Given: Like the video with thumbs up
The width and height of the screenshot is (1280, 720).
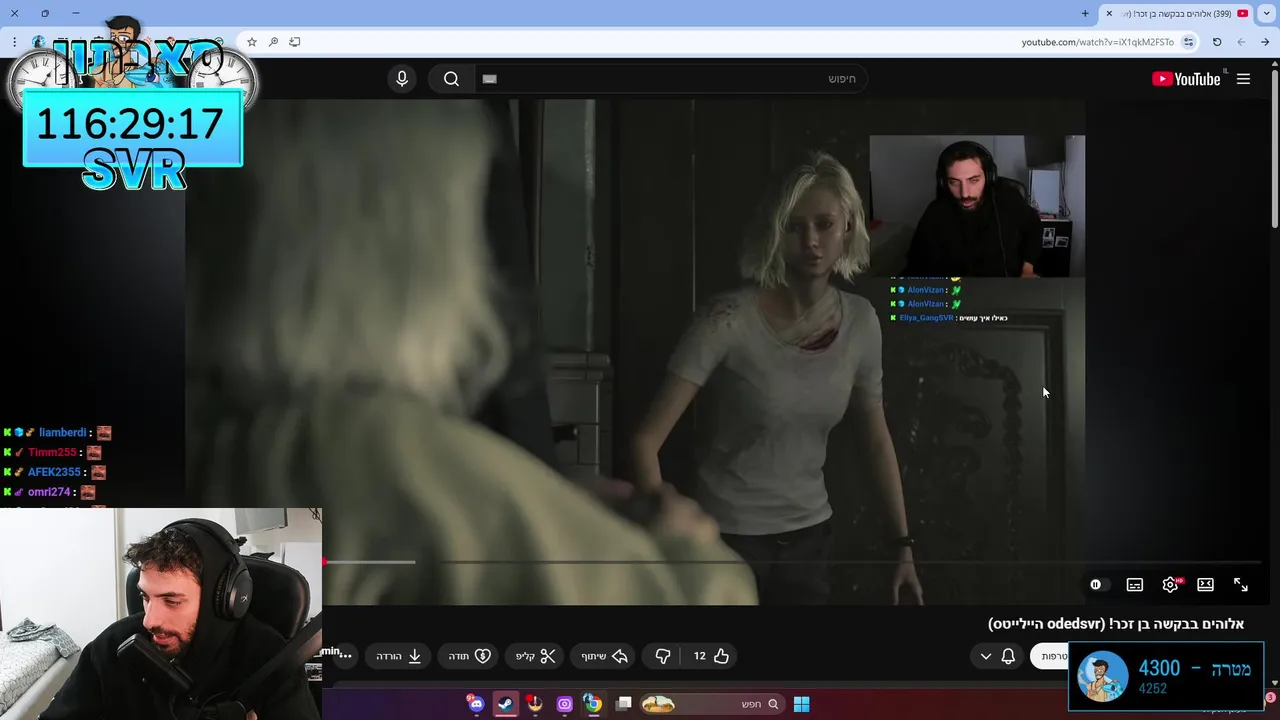Looking at the screenshot, I should (711, 656).
